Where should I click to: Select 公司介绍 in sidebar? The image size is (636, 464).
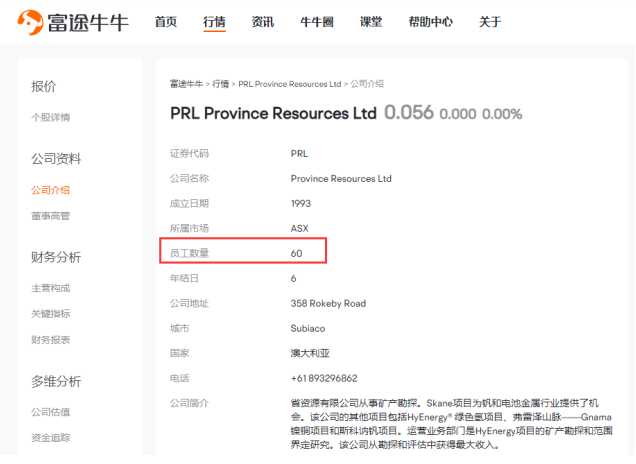point(51,190)
